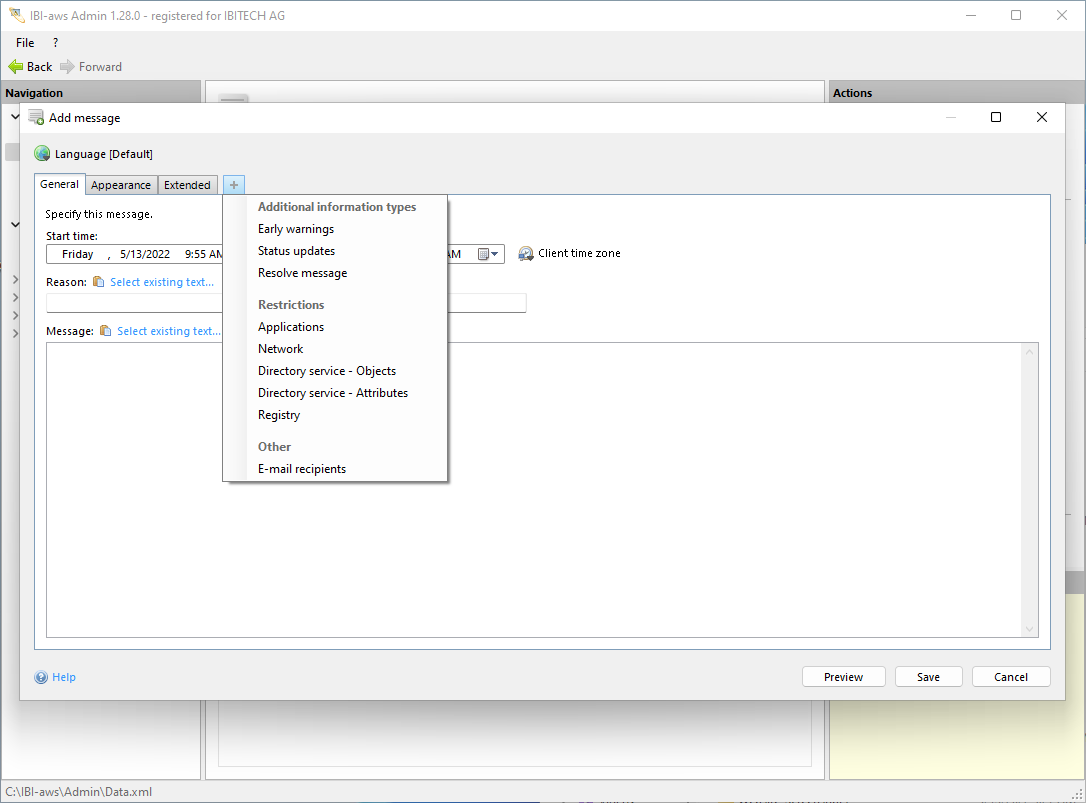The width and height of the screenshot is (1086, 803).
Task: Open the File menu
Action: 25,43
